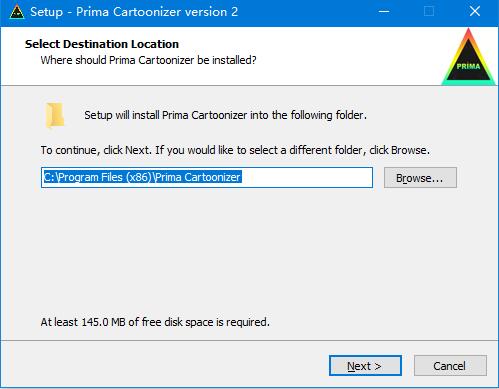The width and height of the screenshot is (499, 389).
Task: Open the Browse… folder dialog
Action: click(x=420, y=178)
